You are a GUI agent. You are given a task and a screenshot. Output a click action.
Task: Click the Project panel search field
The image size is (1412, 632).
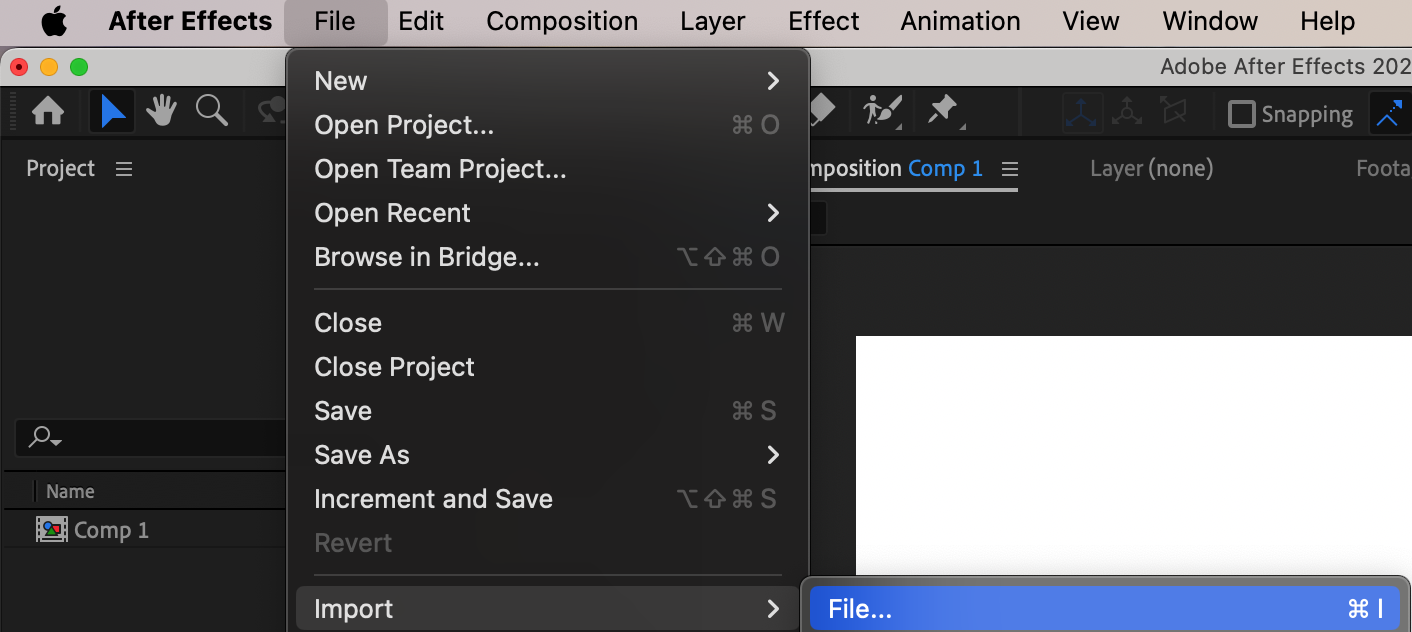pyautogui.click(x=150, y=437)
